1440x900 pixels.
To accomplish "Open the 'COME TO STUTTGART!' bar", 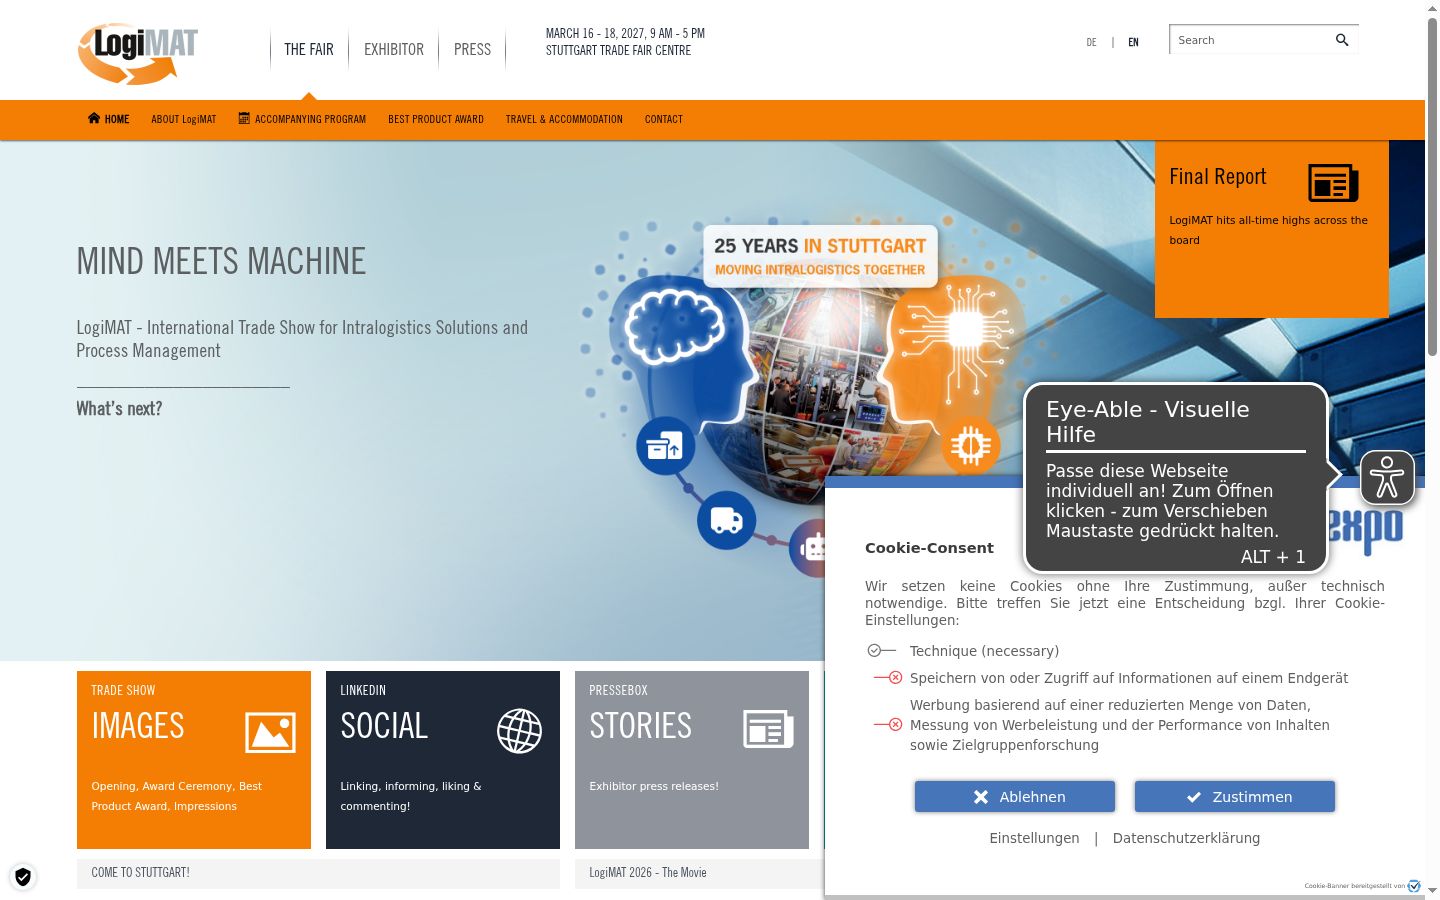I will (x=318, y=873).
